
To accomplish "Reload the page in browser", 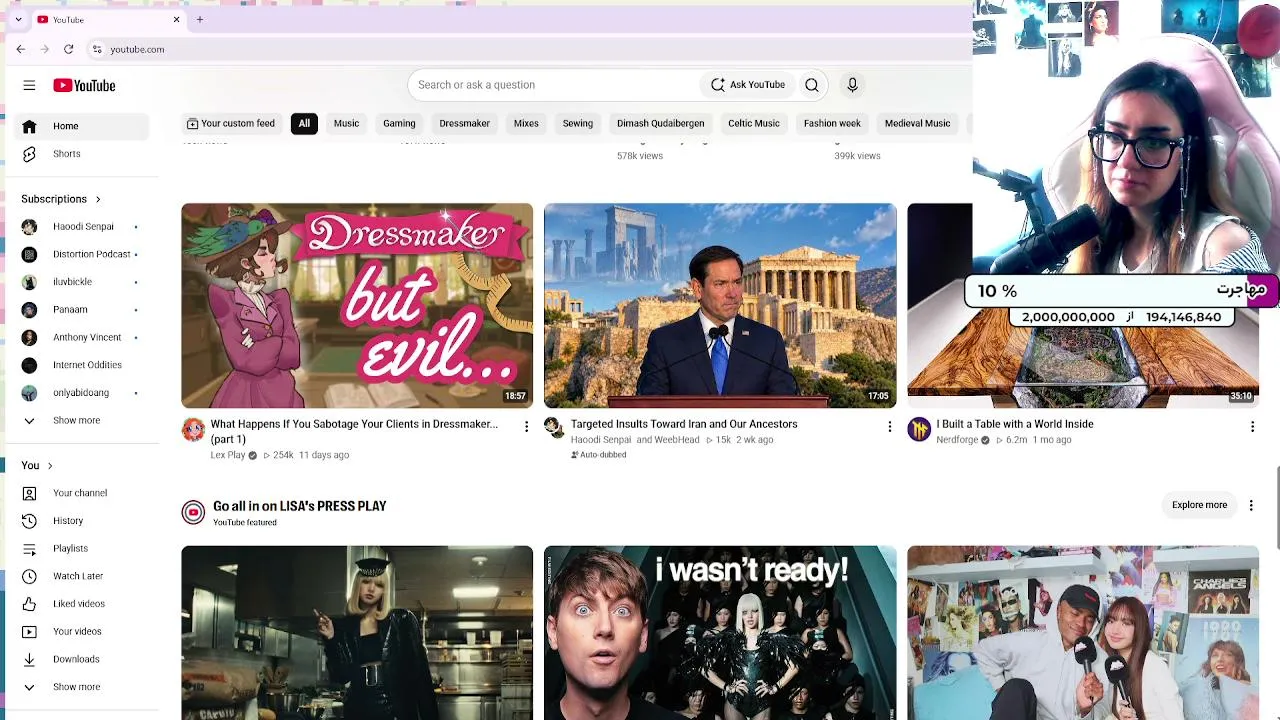I will point(68,49).
